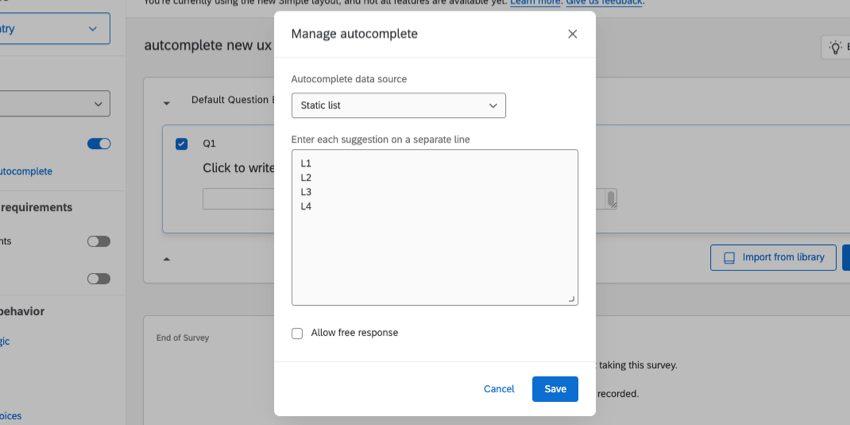The image size is (850, 425).
Task: Enable the second toggle under requirements
Action: (x=99, y=278)
